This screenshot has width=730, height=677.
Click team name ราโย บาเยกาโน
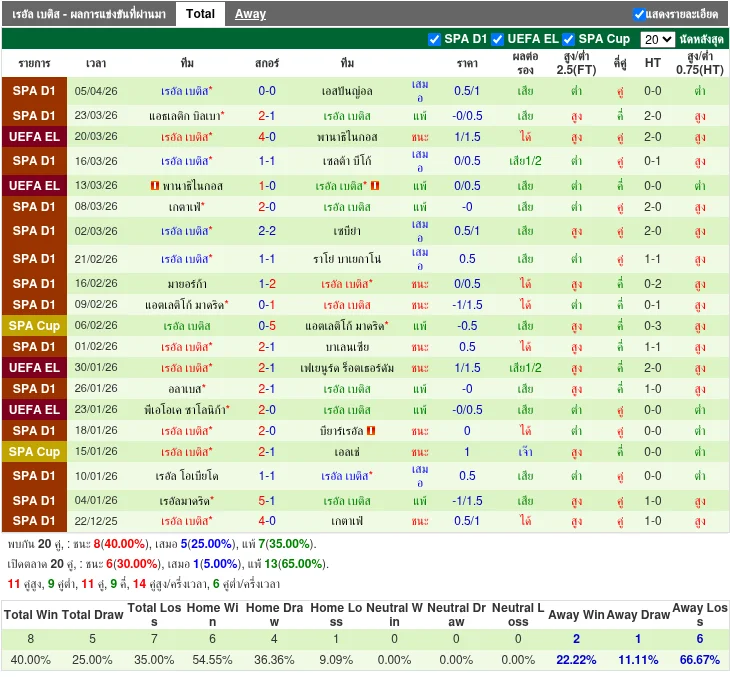[347, 259]
